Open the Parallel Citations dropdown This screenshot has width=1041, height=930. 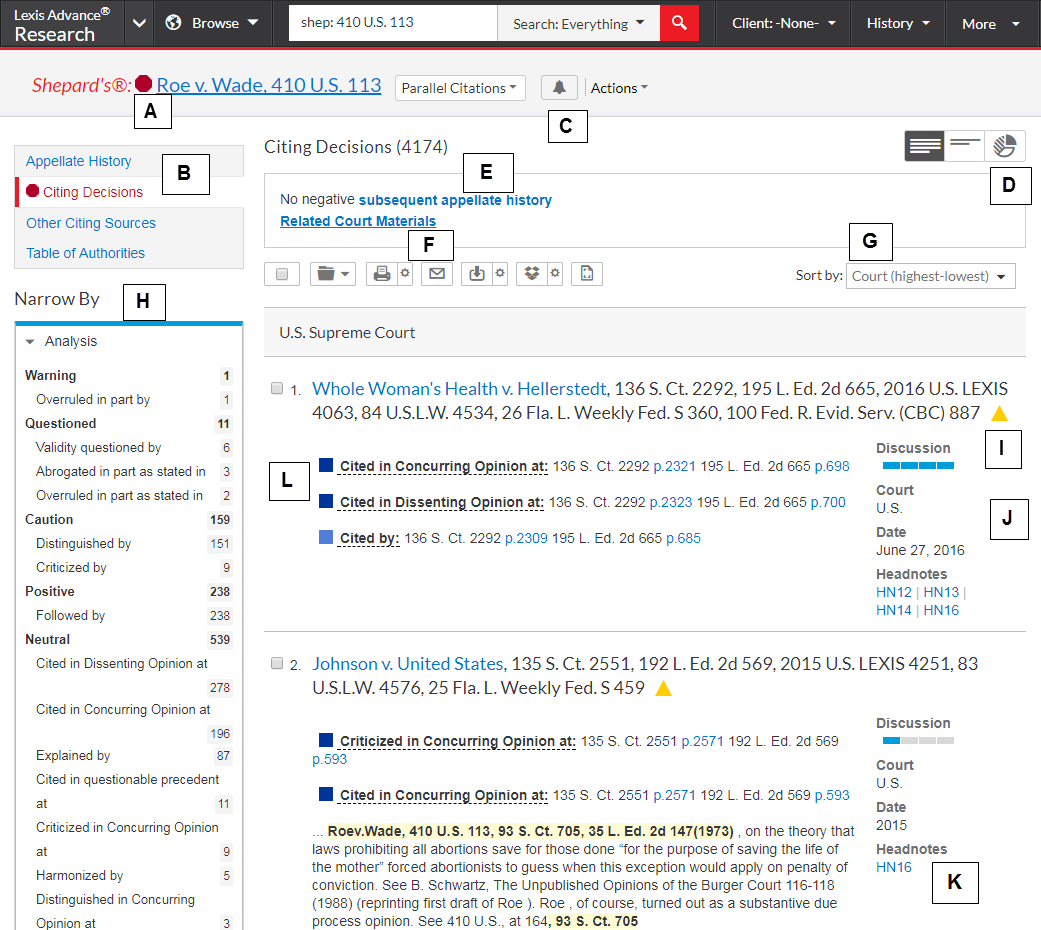tap(460, 88)
